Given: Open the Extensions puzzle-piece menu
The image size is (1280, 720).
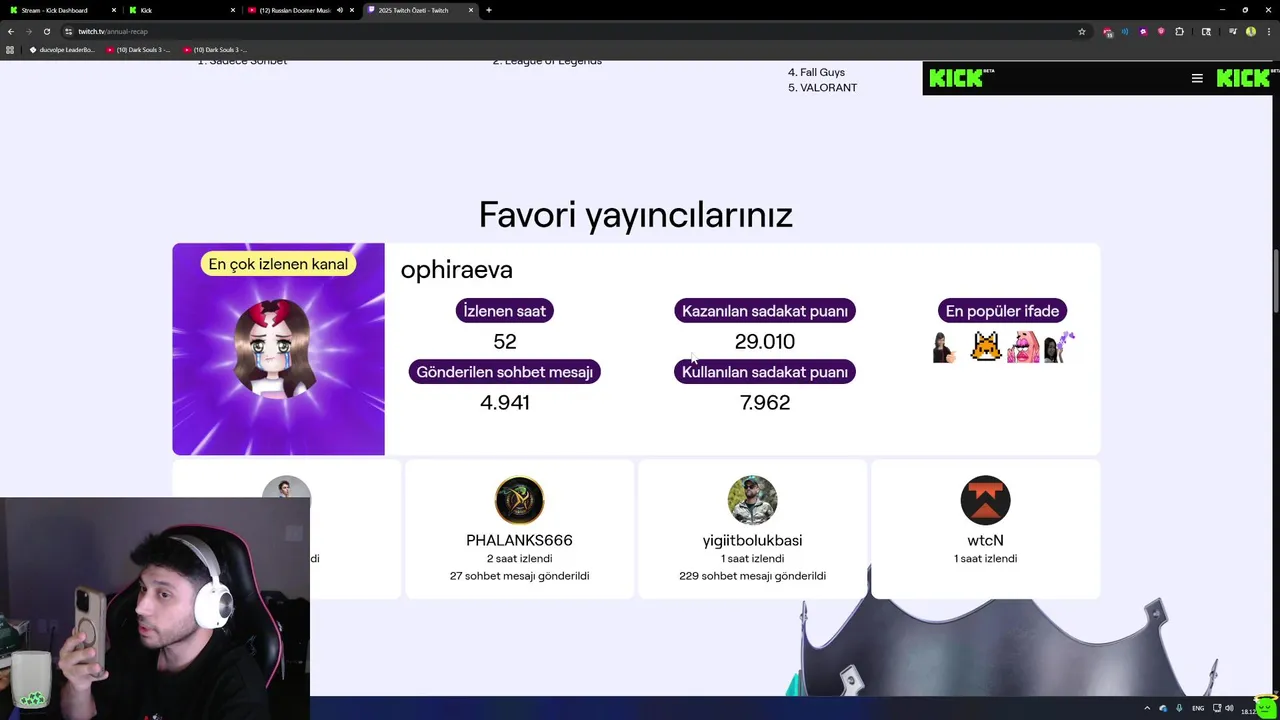Looking at the screenshot, I should (1180, 31).
